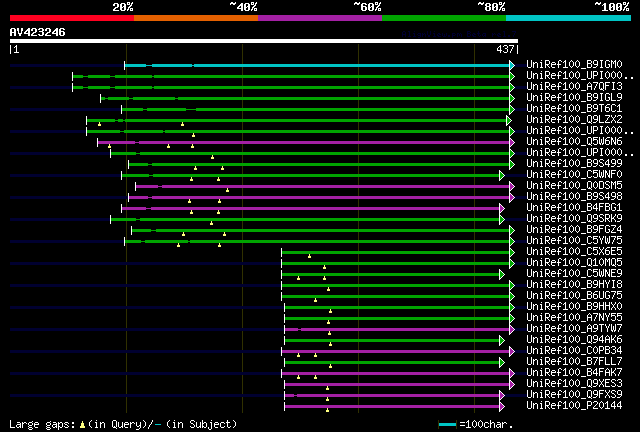This screenshot has height=432, width=640.
Task: Click the green alignment bar of C5X6E5
Action: tap(396, 253)
